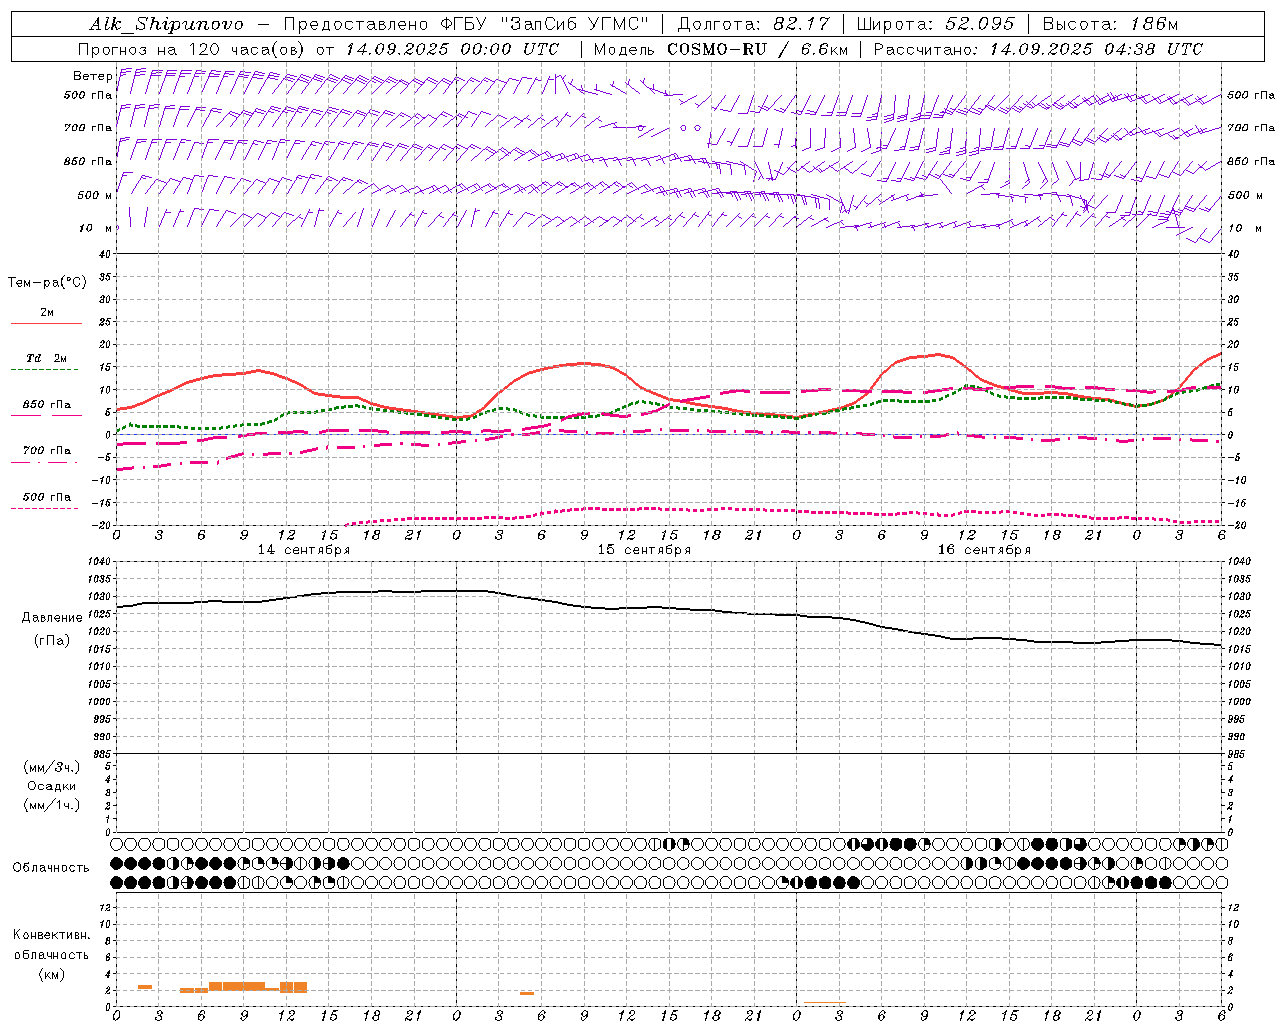Click the small orange convective bar on 15 September
The width and height of the screenshot is (1280, 1024).
click(x=526, y=993)
